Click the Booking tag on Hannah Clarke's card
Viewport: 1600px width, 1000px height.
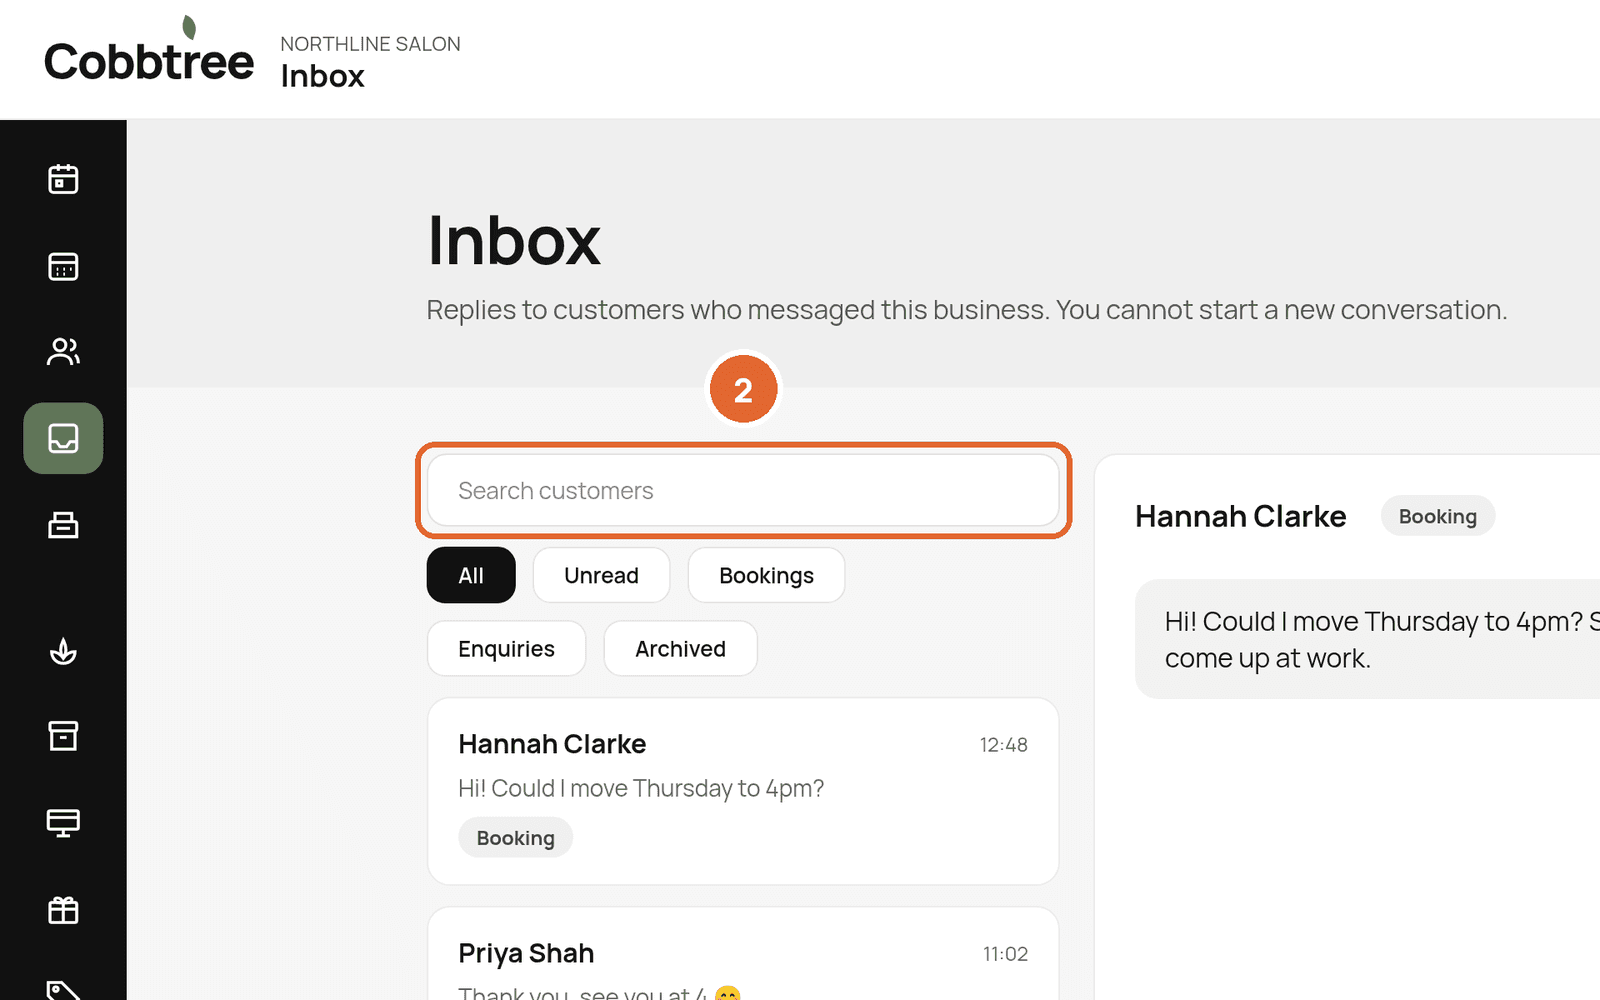515,838
